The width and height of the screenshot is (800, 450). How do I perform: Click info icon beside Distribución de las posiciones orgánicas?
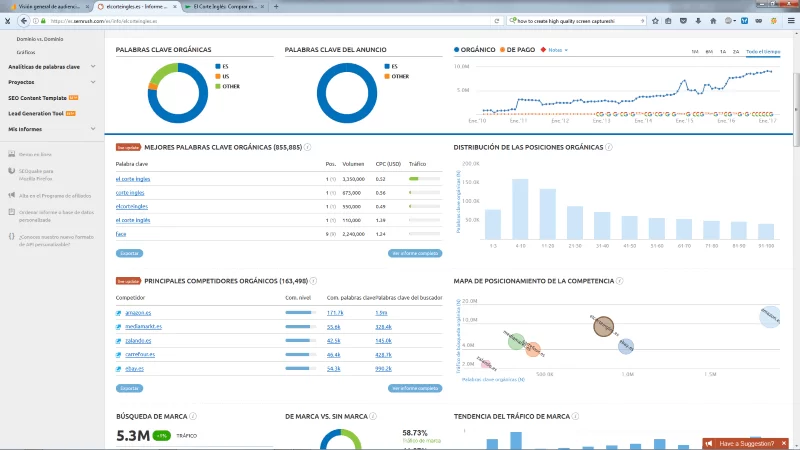tap(609, 147)
